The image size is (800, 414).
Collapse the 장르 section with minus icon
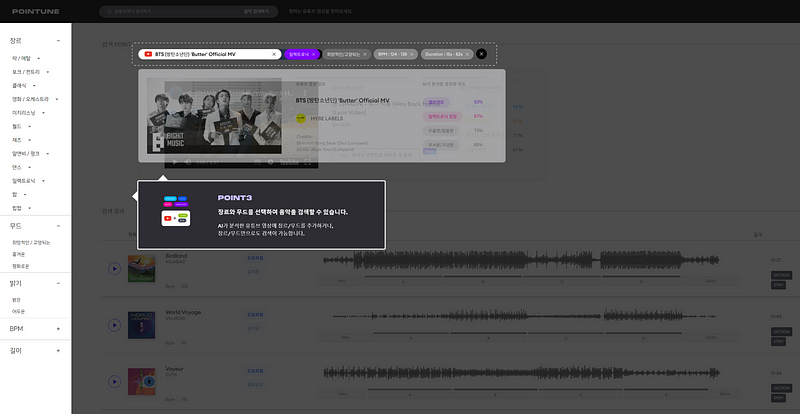[58, 40]
